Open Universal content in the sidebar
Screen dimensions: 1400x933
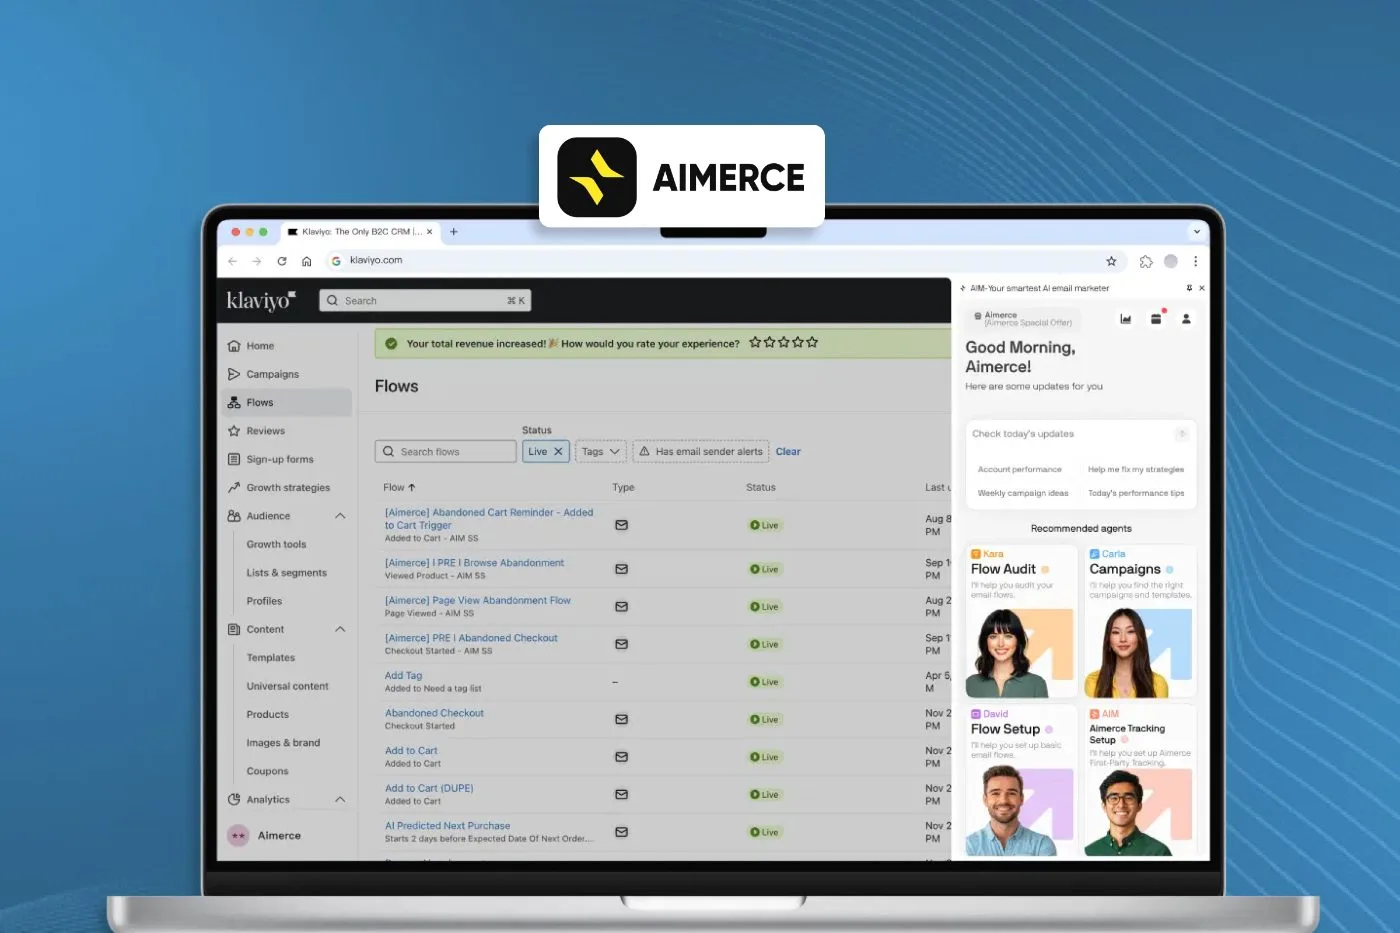tap(287, 686)
